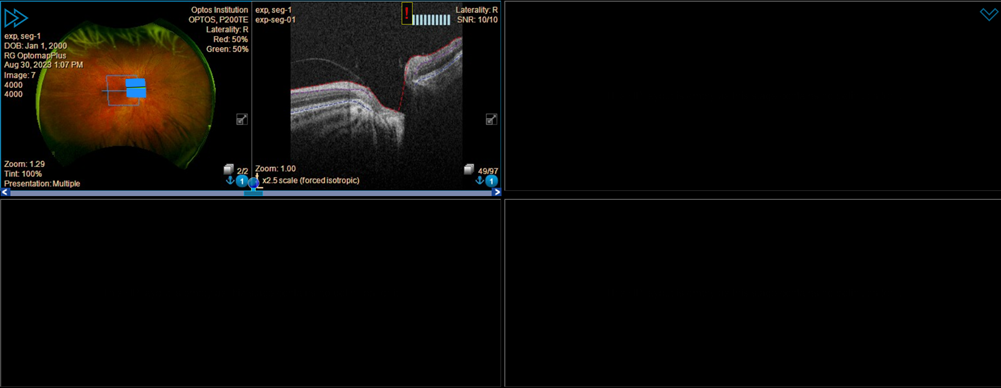
Task: Select the blue OCT scan region on fundus
Action: pos(136,88)
